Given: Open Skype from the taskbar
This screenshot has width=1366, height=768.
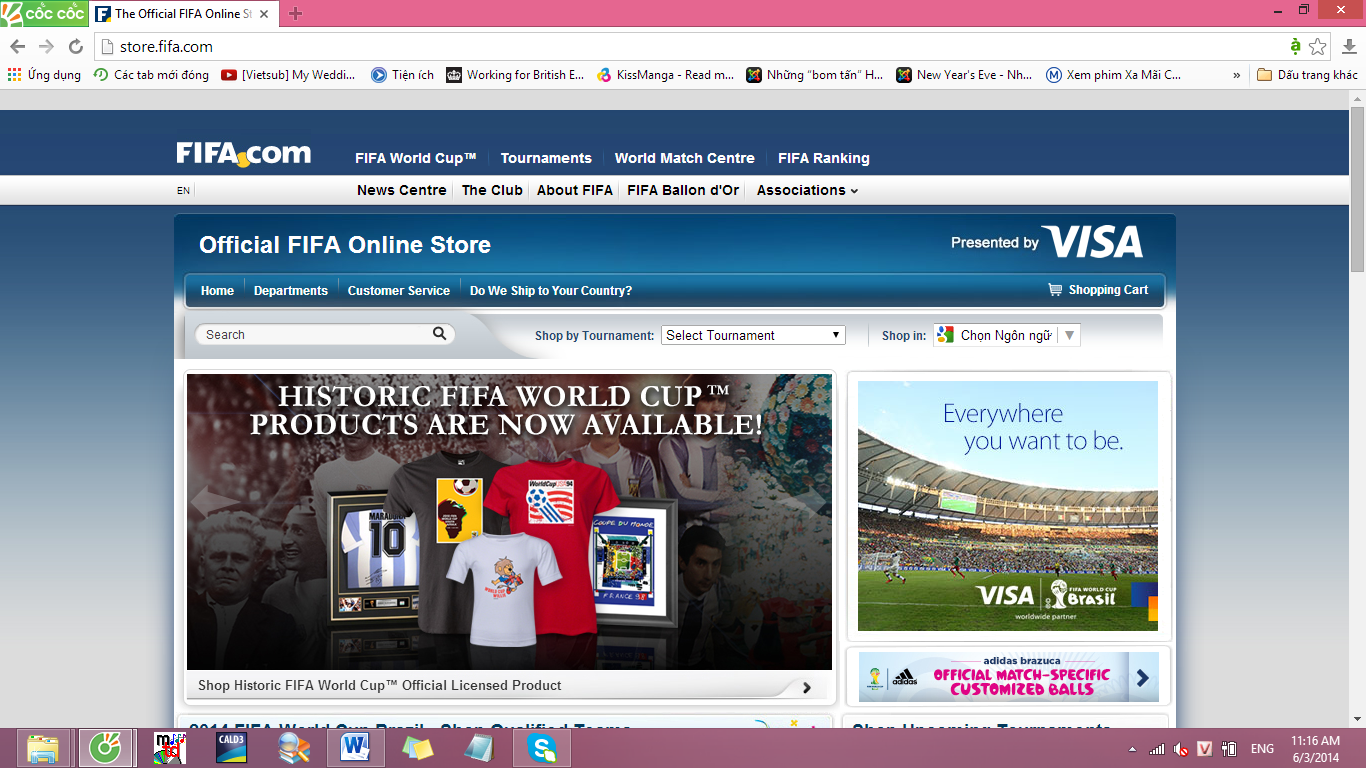Looking at the screenshot, I should tap(542, 748).
